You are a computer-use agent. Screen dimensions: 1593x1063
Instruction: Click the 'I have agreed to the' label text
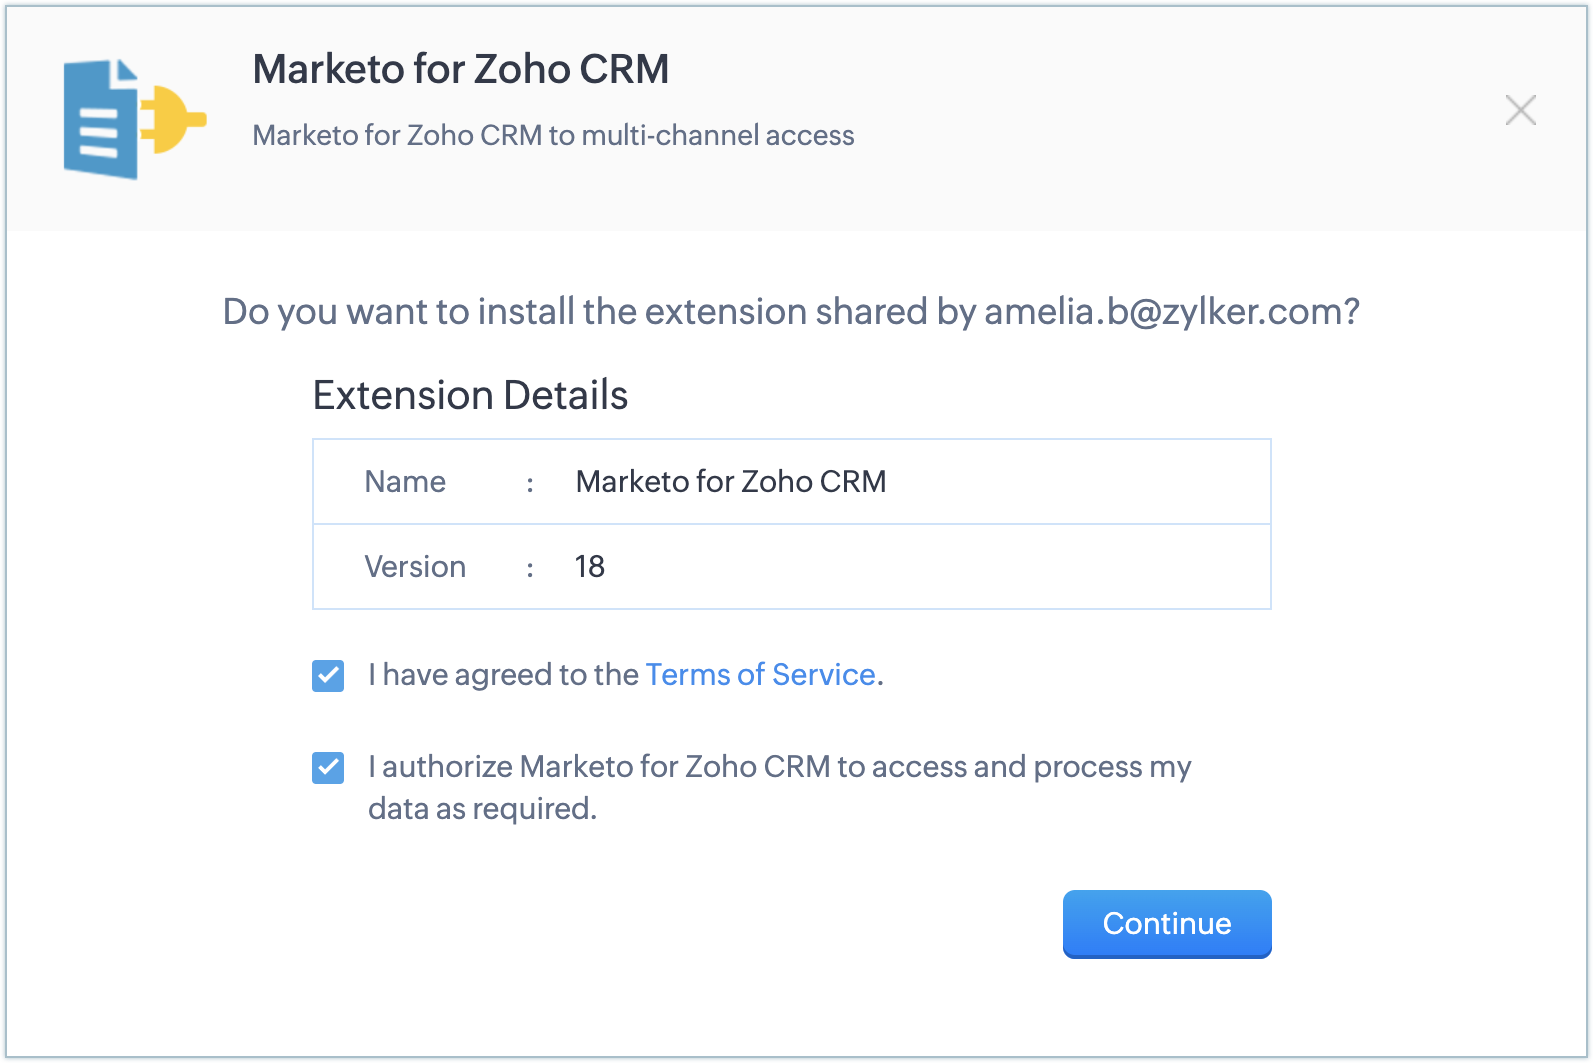coord(503,675)
